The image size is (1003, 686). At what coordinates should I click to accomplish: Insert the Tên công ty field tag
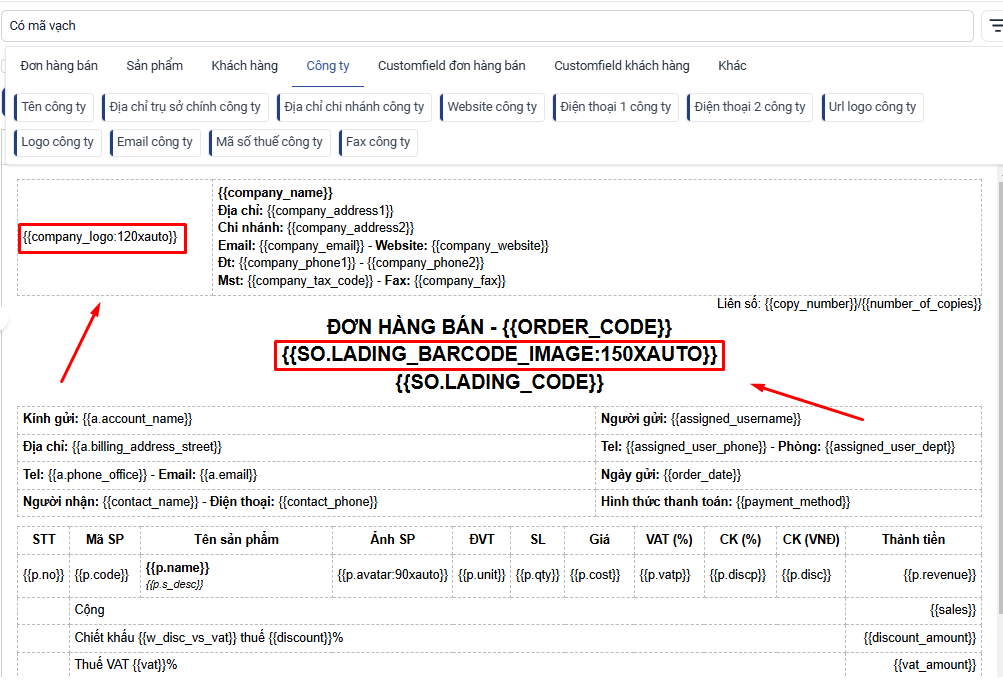(x=54, y=107)
